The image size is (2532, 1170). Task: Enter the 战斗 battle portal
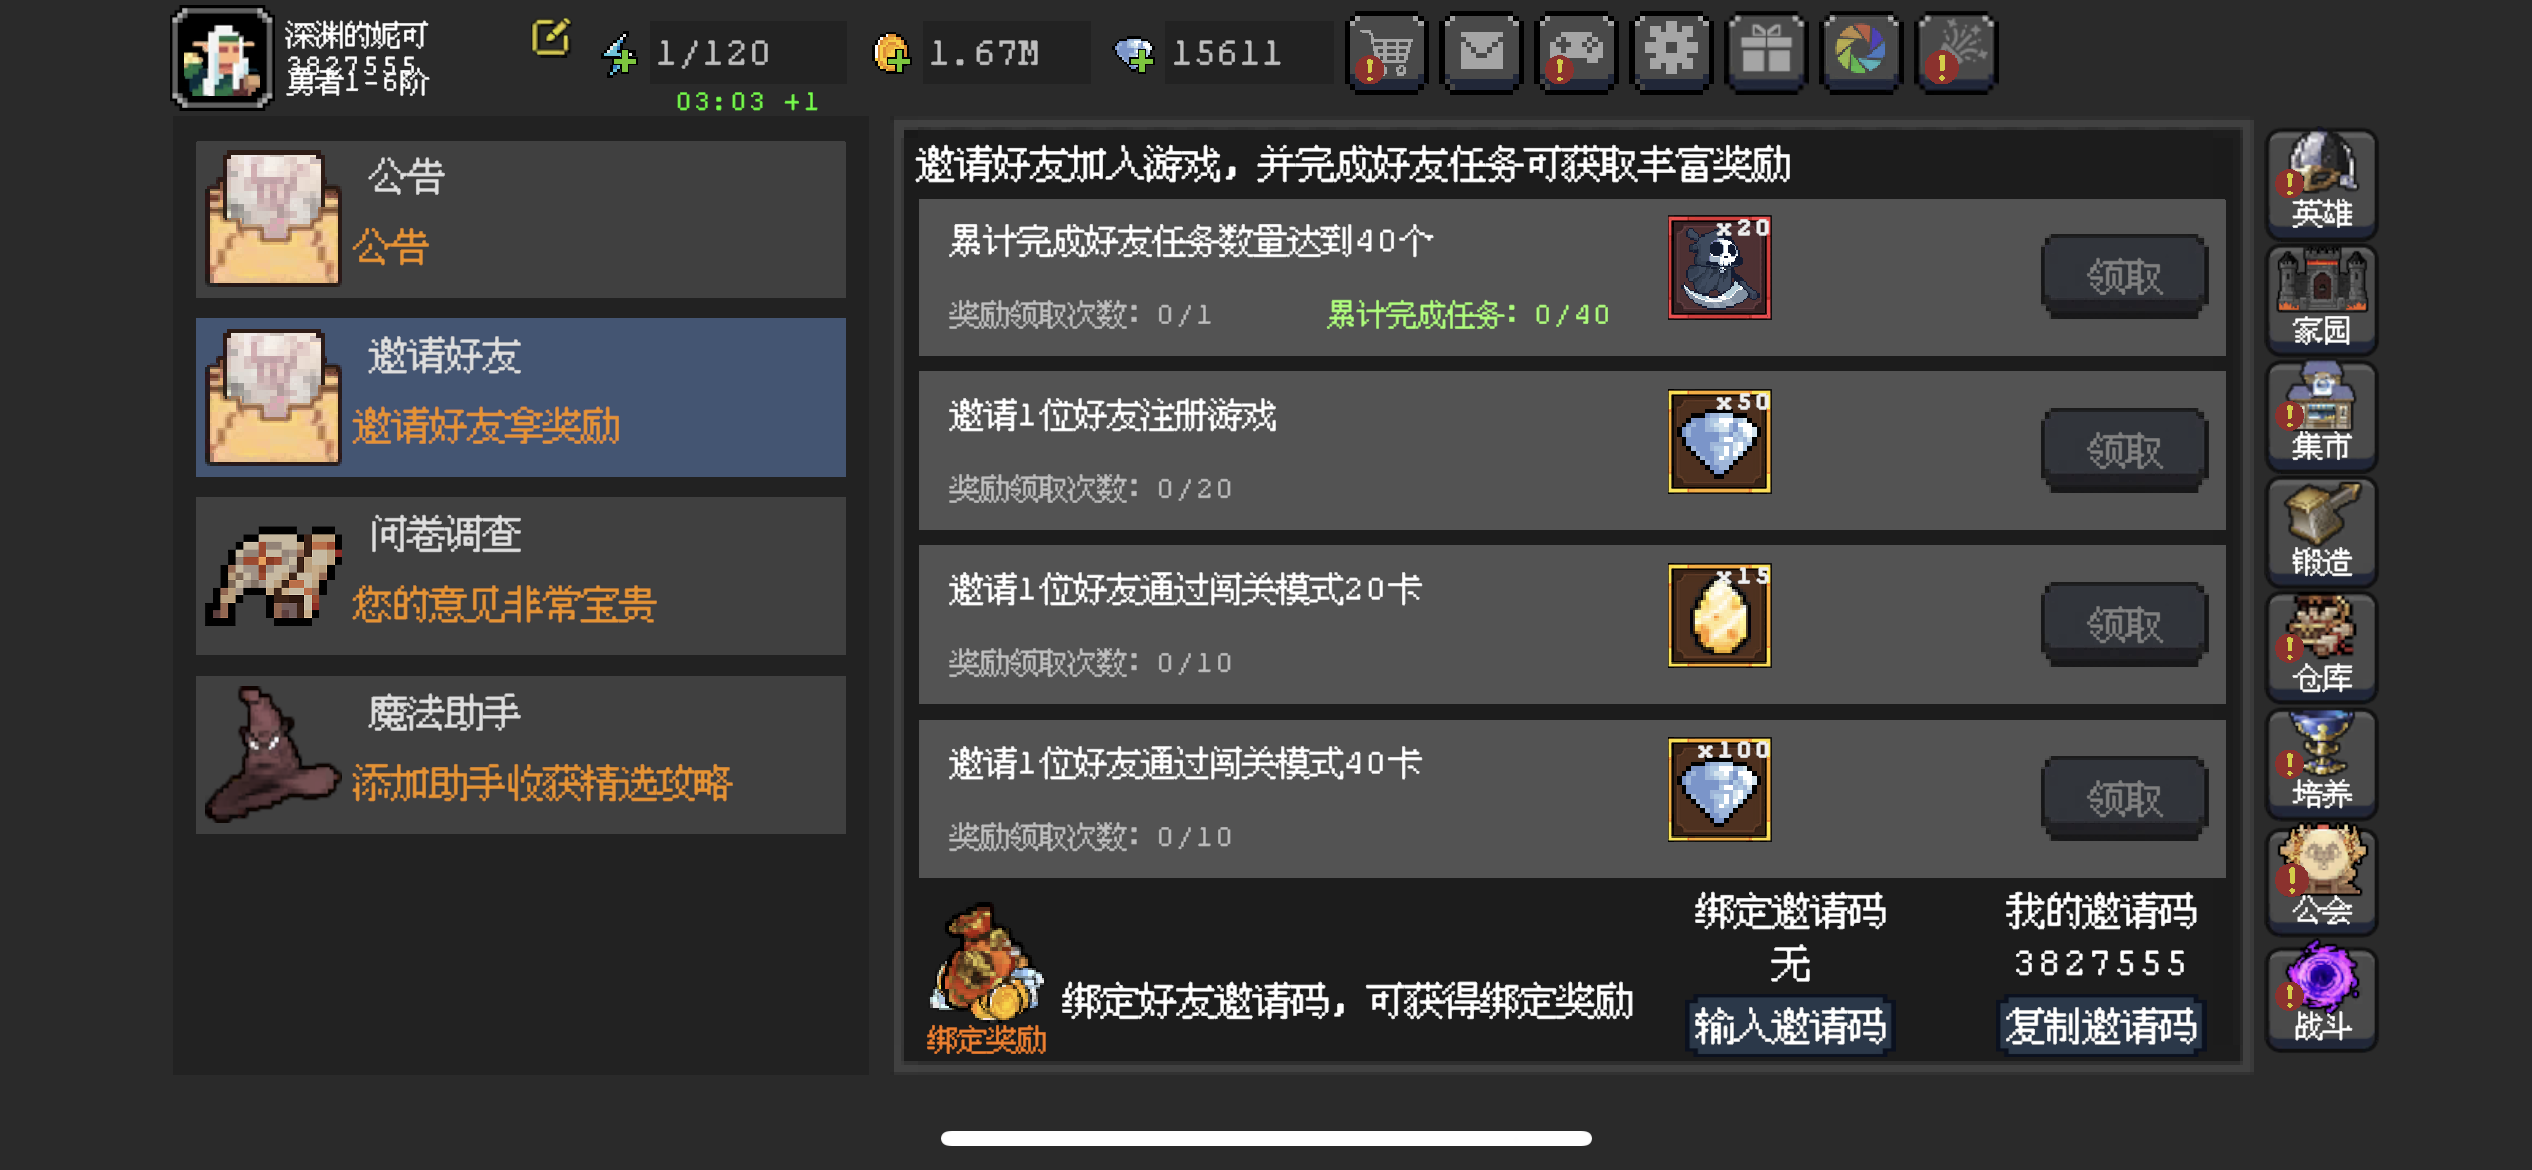click(2321, 998)
